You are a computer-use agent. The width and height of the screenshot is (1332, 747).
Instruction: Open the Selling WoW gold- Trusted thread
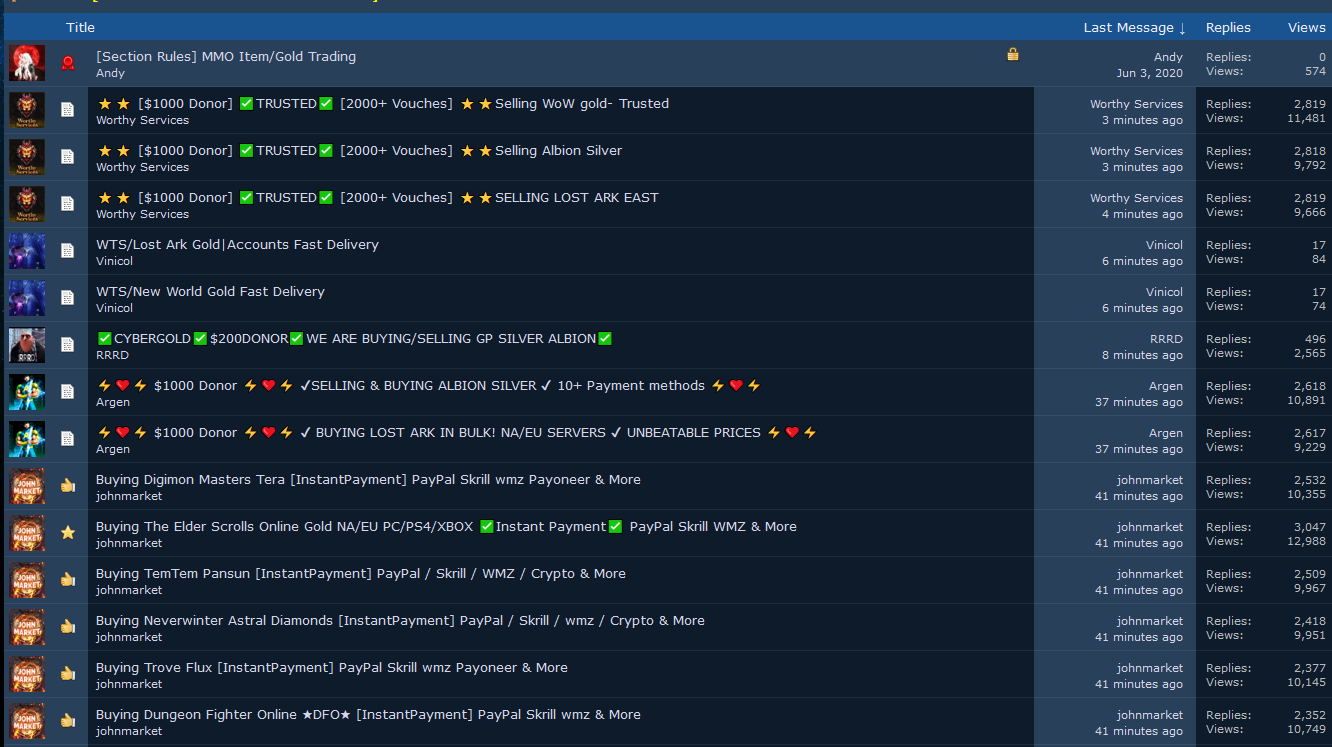click(382, 103)
